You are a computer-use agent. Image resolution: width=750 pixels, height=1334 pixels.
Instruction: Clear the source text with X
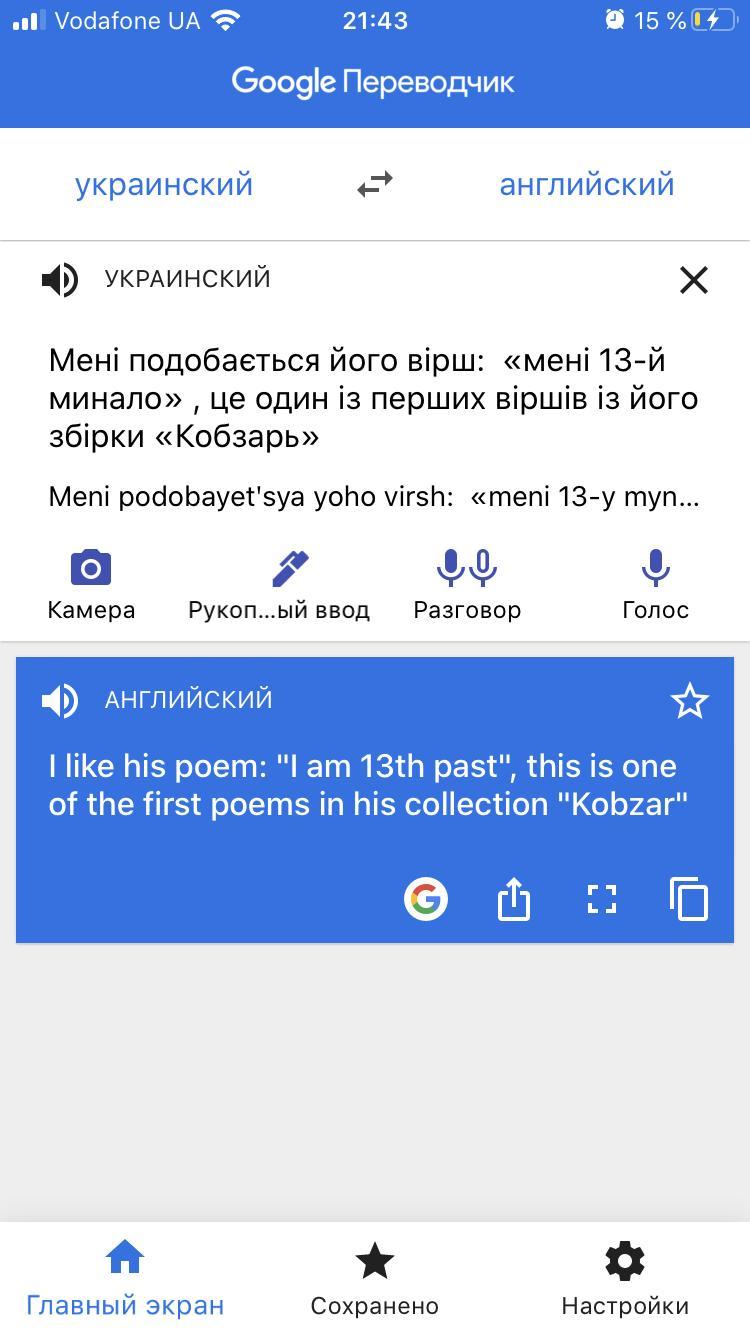(x=693, y=280)
